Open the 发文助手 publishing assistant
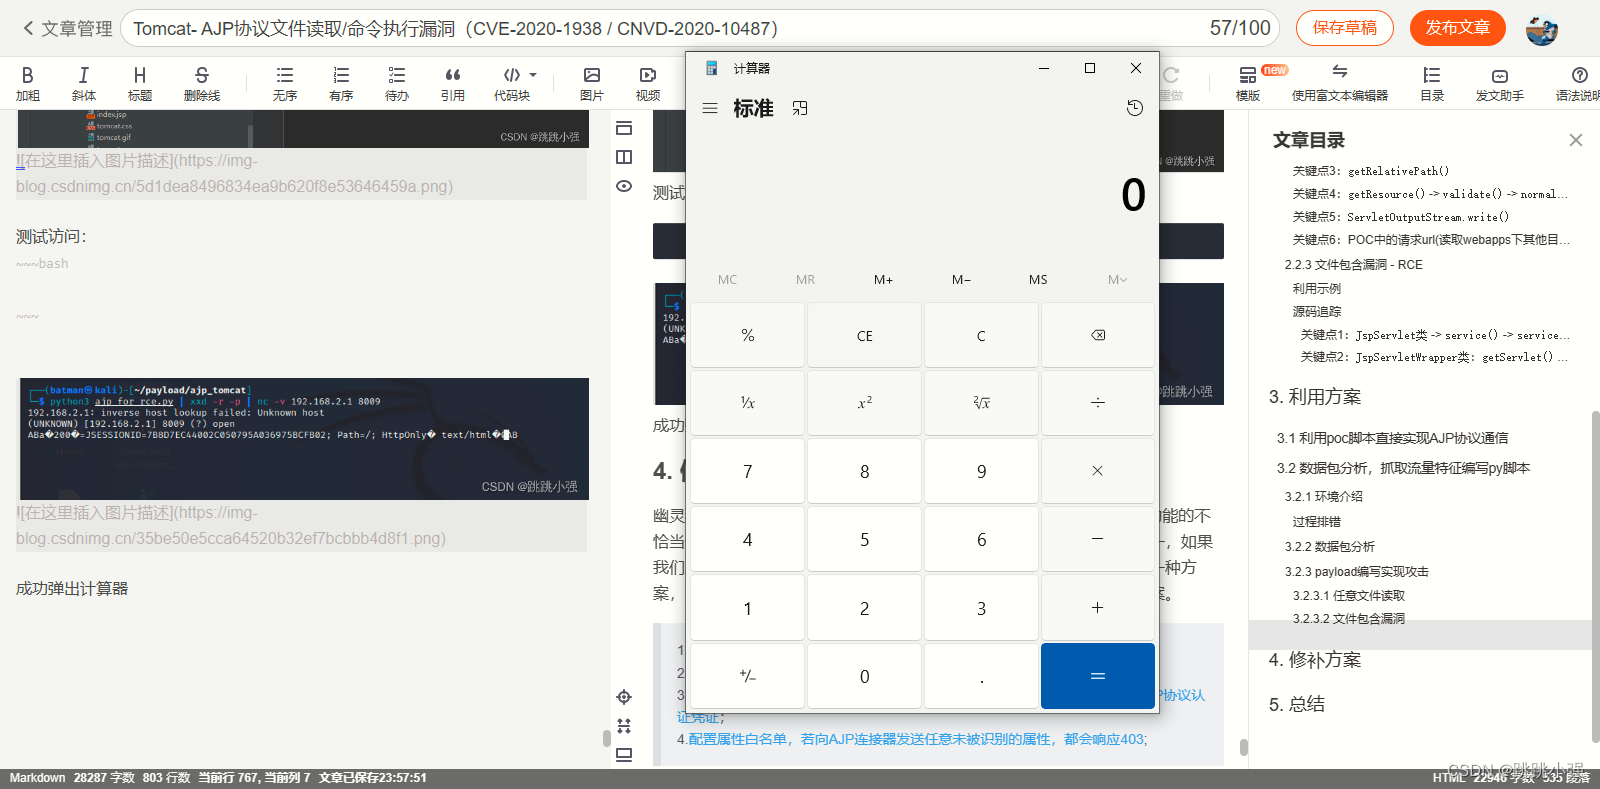Image resolution: width=1600 pixels, height=789 pixels. (x=1500, y=84)
